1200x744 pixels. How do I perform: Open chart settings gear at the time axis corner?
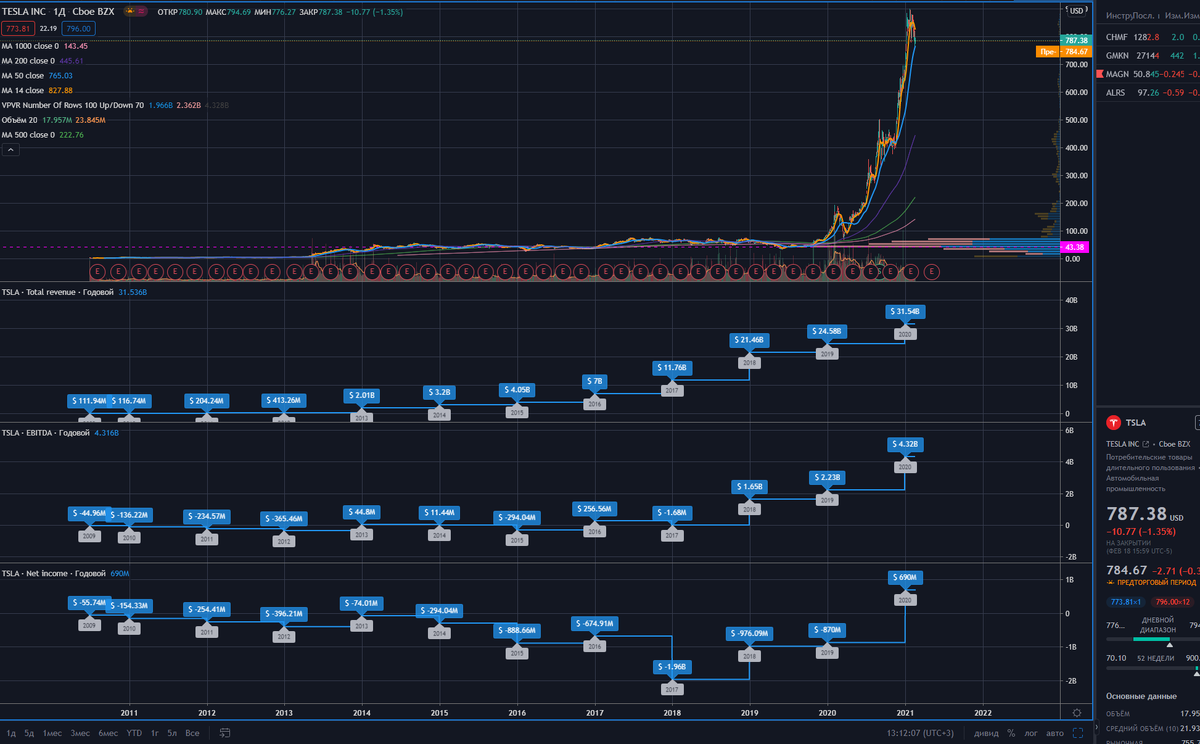1076,712
